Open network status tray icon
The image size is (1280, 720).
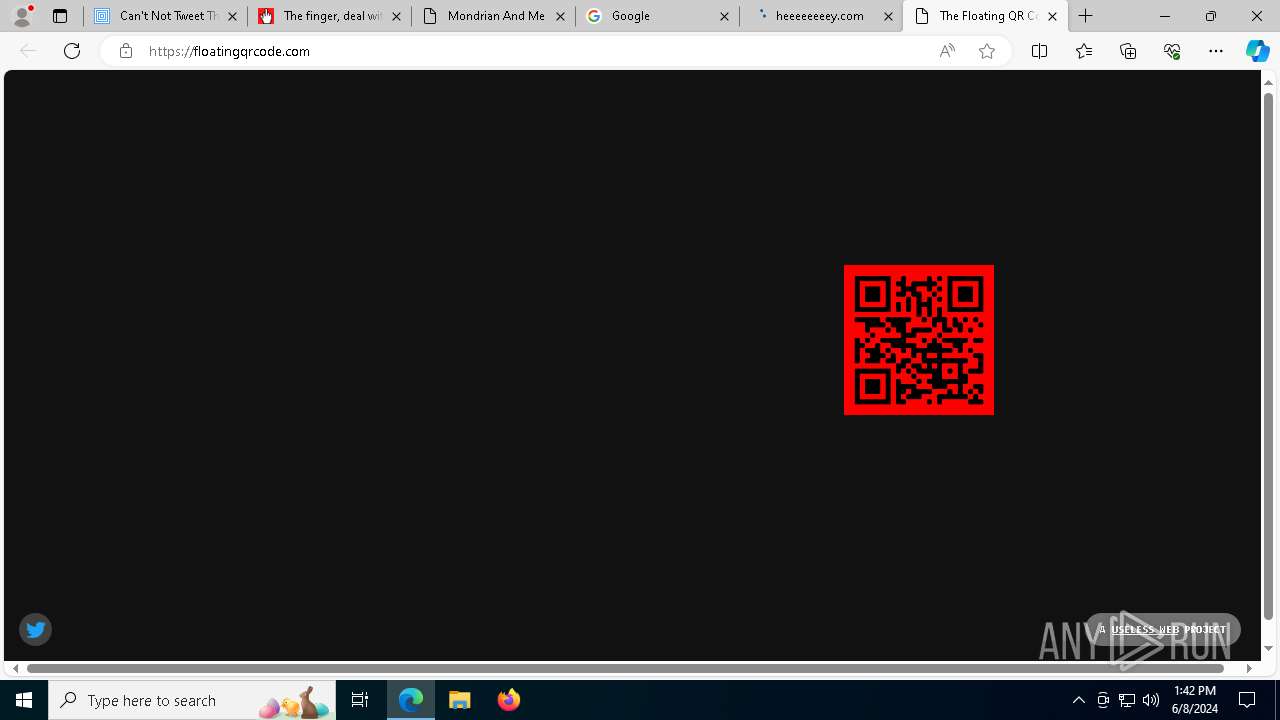(x=1127, y=700)
